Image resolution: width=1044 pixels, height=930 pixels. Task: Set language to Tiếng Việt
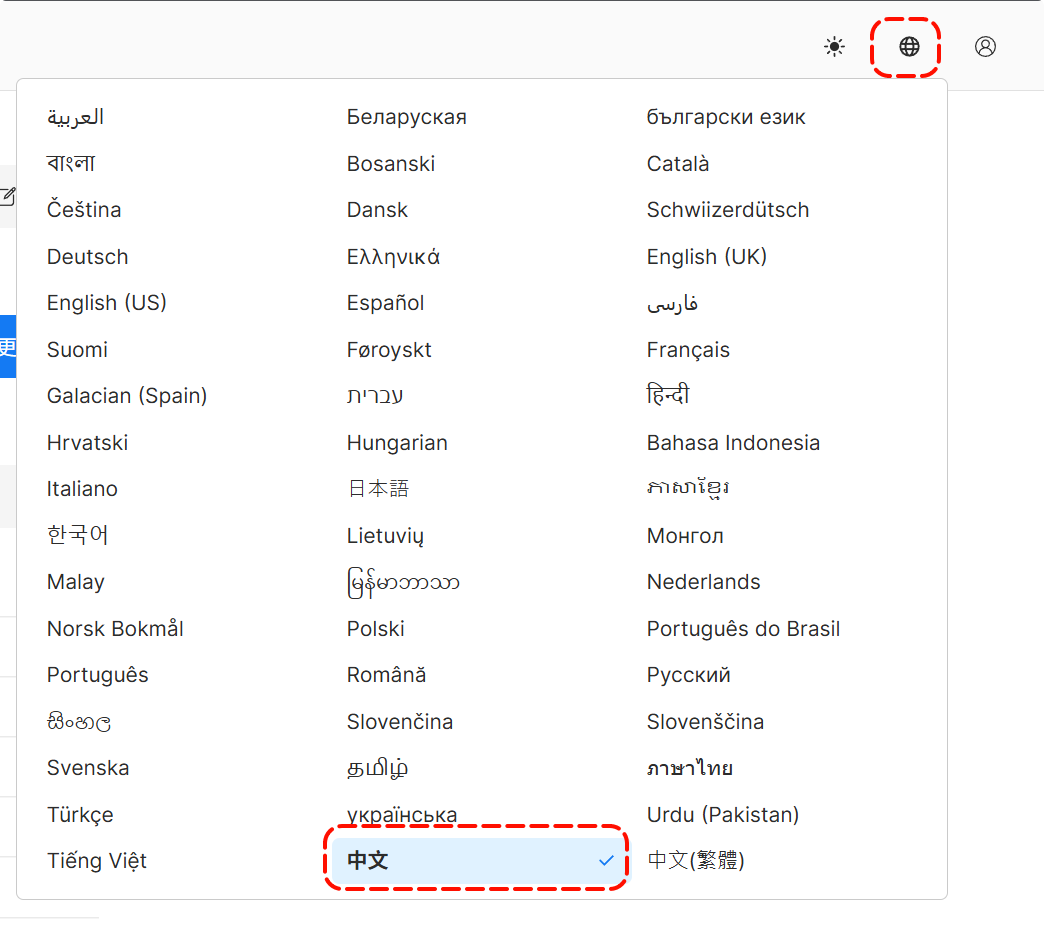(97, 861)
